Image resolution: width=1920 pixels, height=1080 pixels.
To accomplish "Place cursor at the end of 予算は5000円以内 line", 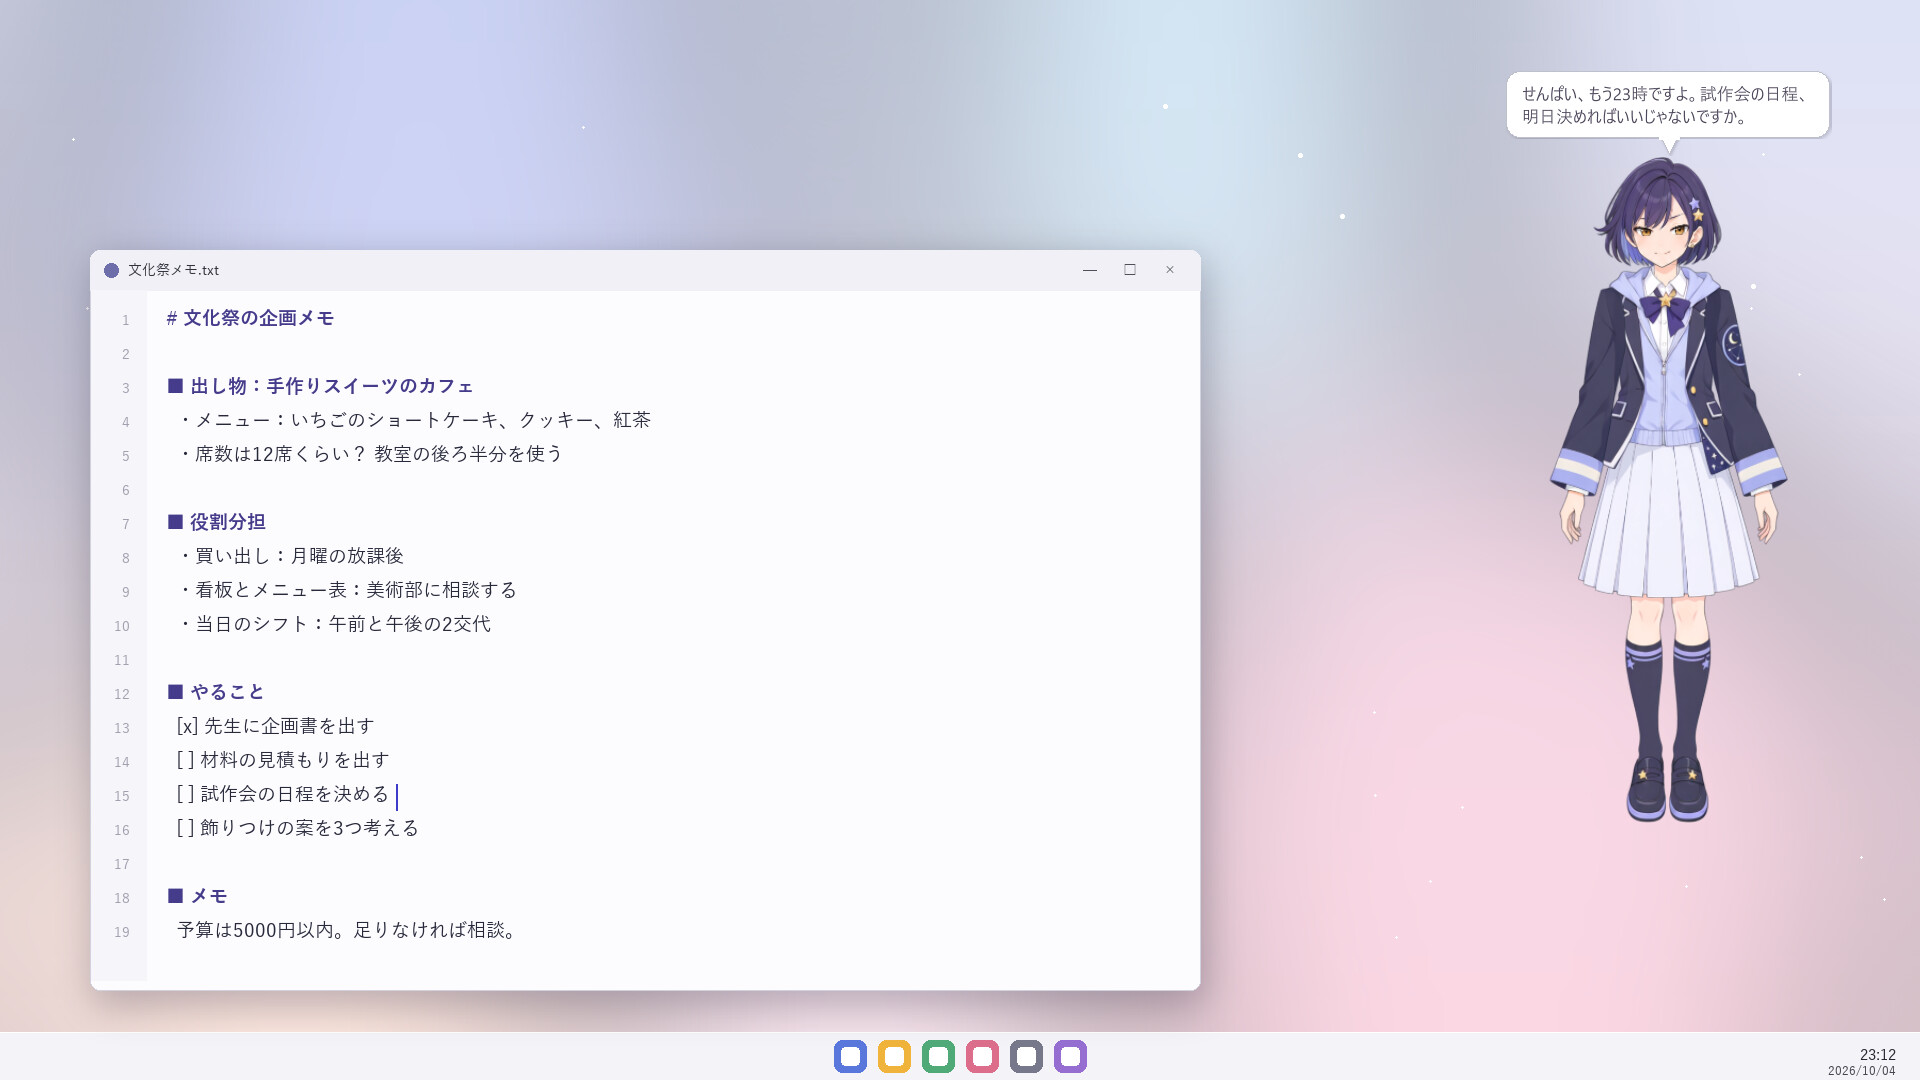I will [x=522, y=930].
